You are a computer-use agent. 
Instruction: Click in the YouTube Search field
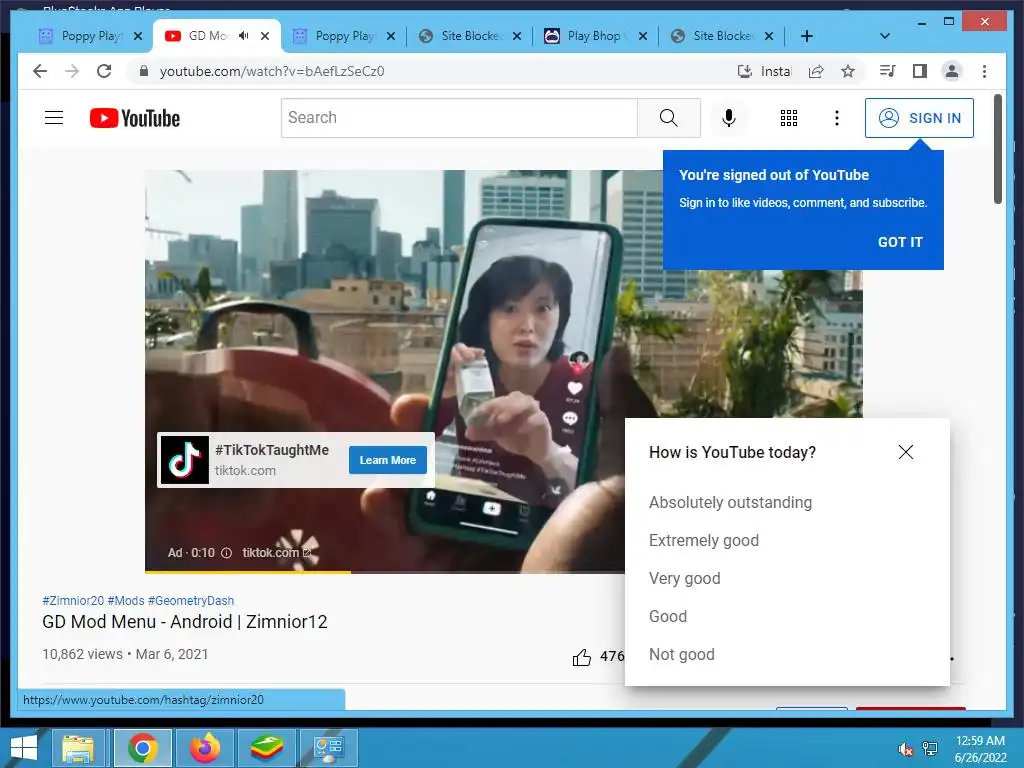pos(459,118)
